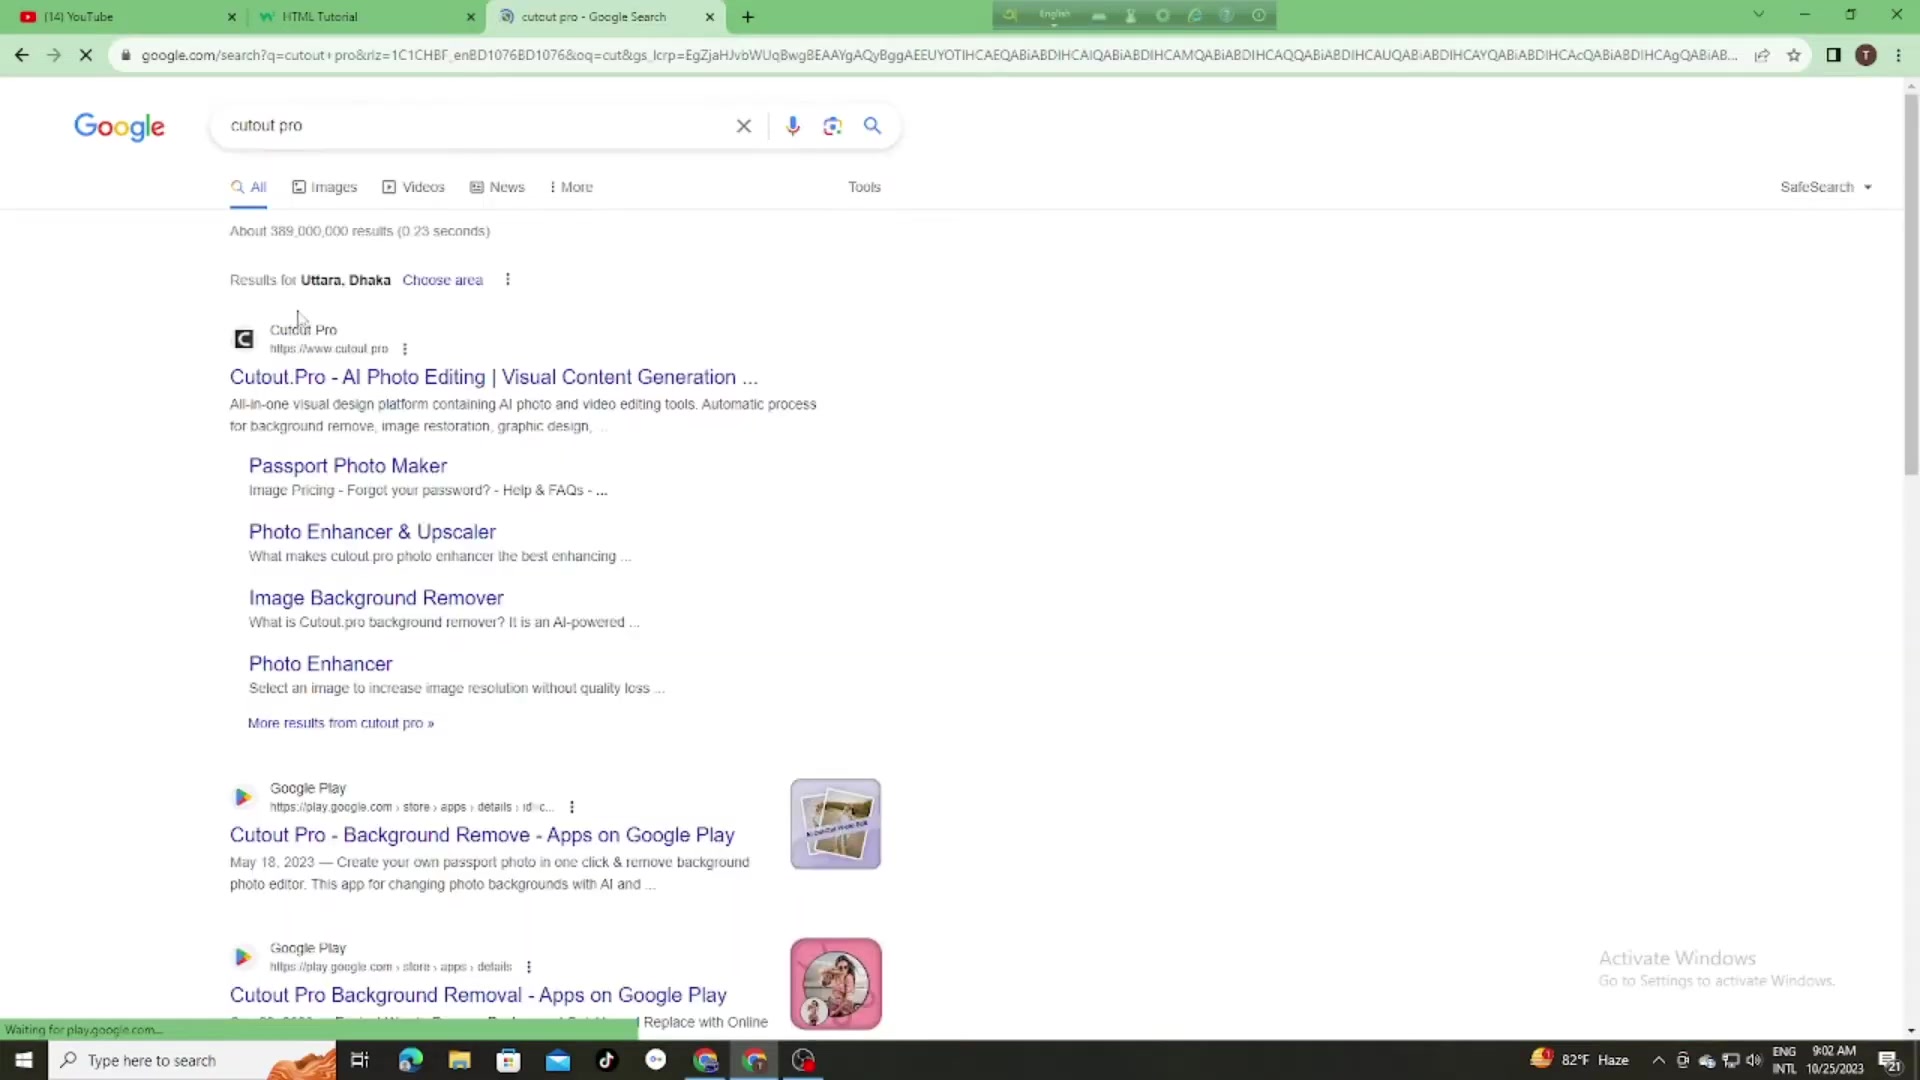The height and width of the screenshot is (1080, 1920).
Task: Click the browser back arrow
Action: (x=22, y=55)
